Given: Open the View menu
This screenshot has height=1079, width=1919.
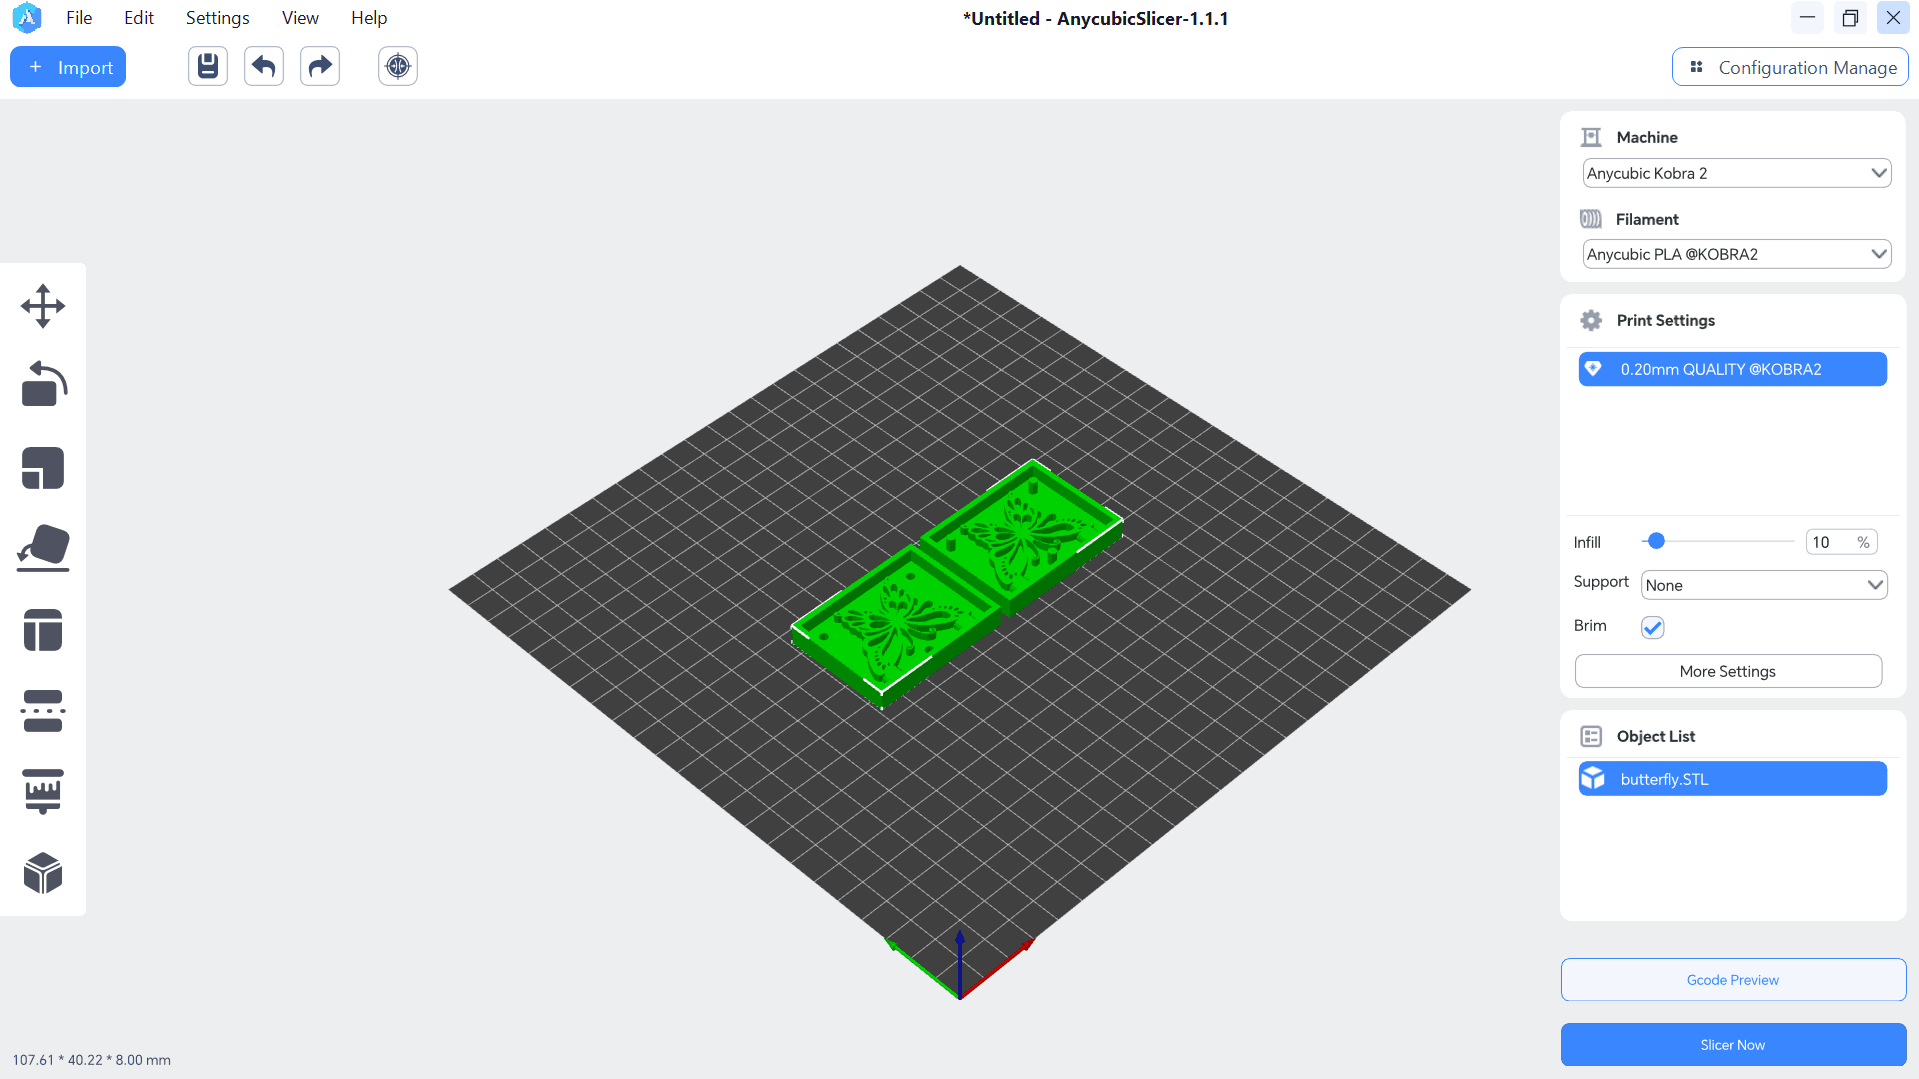Looking at the screenshot, I should click(300, 18).
